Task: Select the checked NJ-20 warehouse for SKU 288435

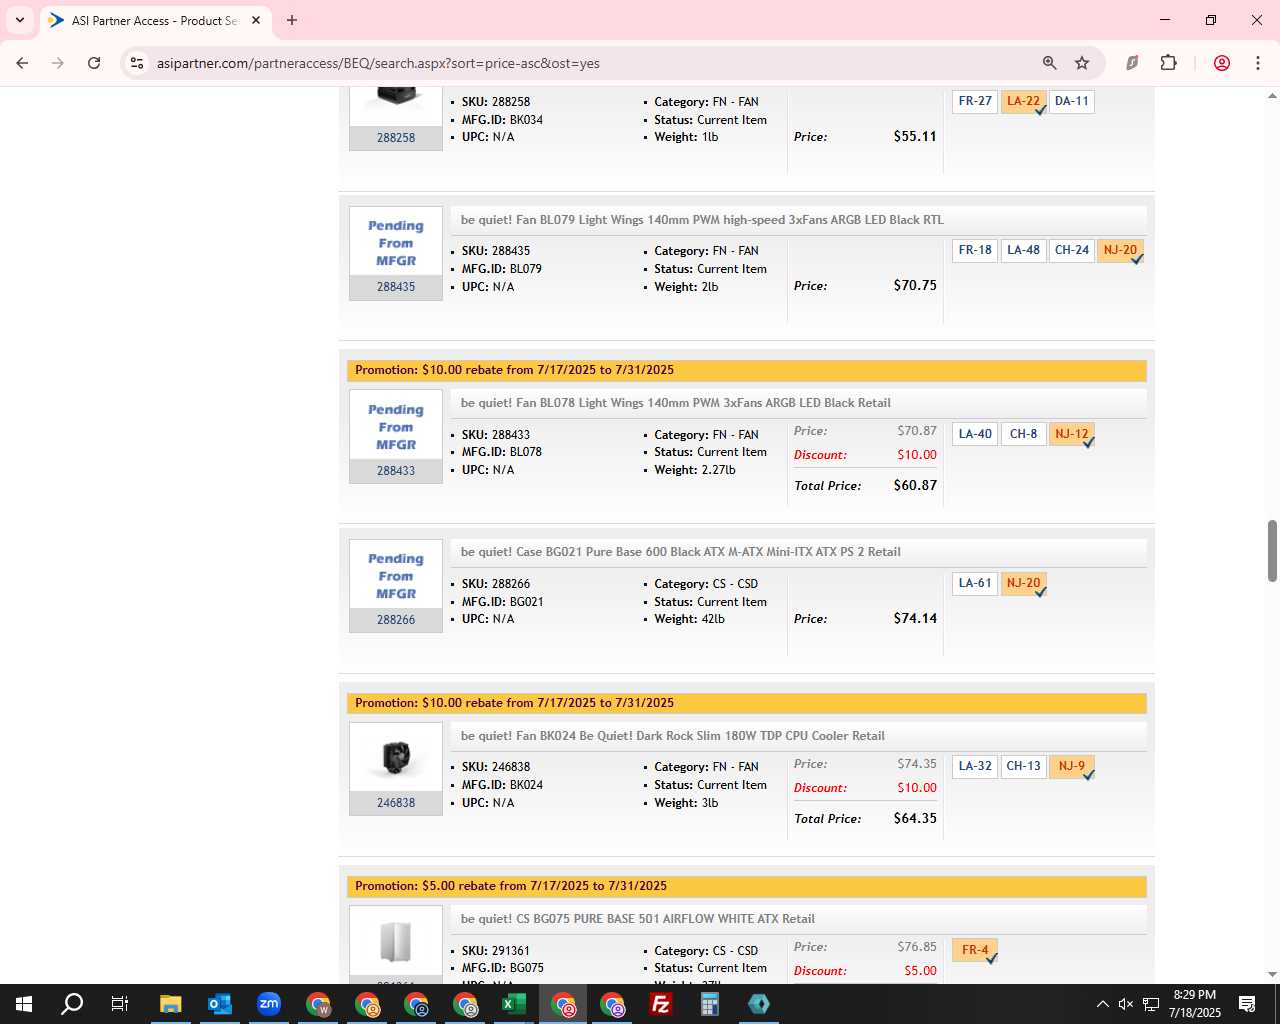Action: pos(1120,250)
